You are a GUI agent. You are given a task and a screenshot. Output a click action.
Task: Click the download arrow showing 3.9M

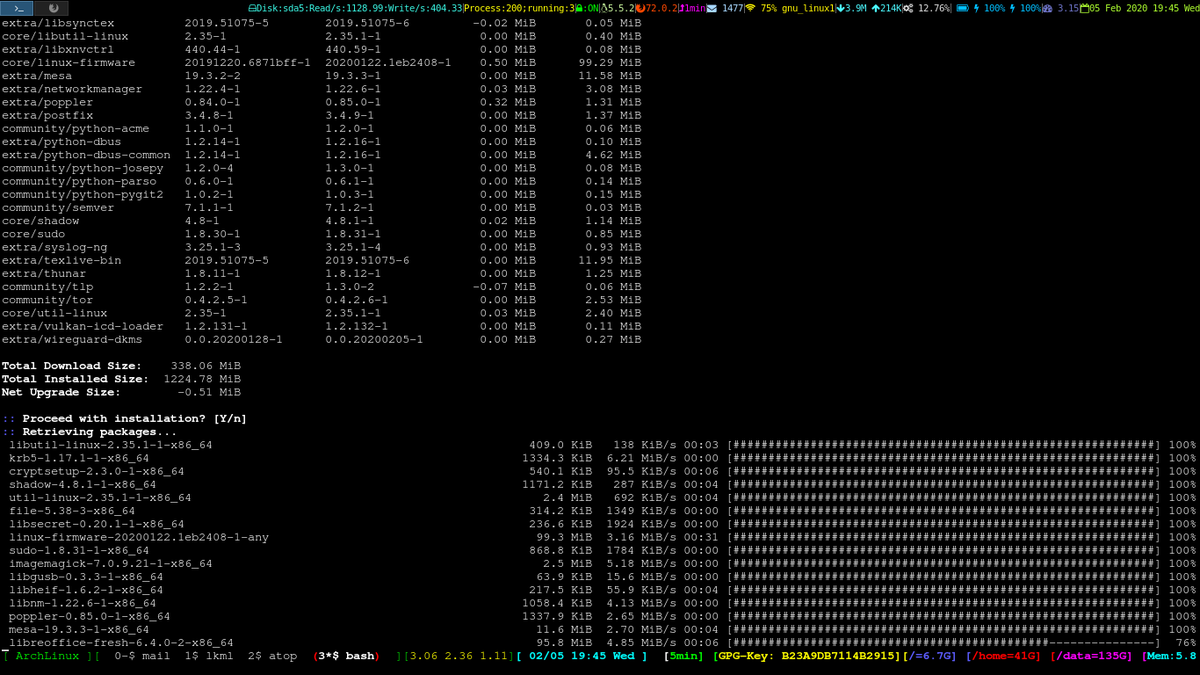point(839,8)
